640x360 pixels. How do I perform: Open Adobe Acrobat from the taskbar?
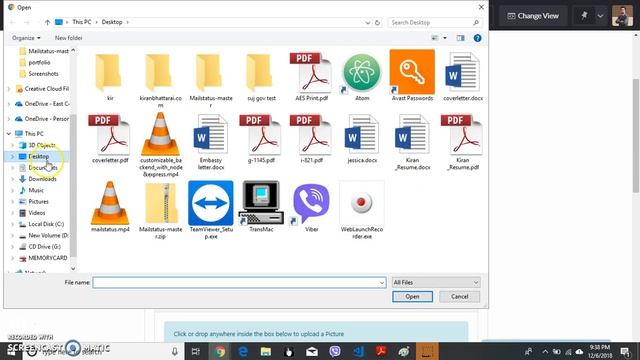click(381, 351)
